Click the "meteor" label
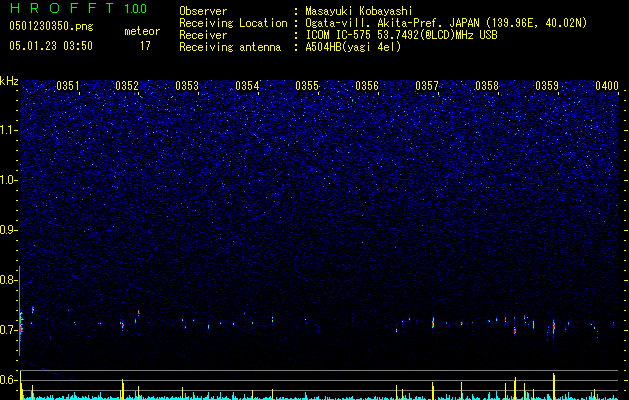629x400 pixels. click(142, 31)
